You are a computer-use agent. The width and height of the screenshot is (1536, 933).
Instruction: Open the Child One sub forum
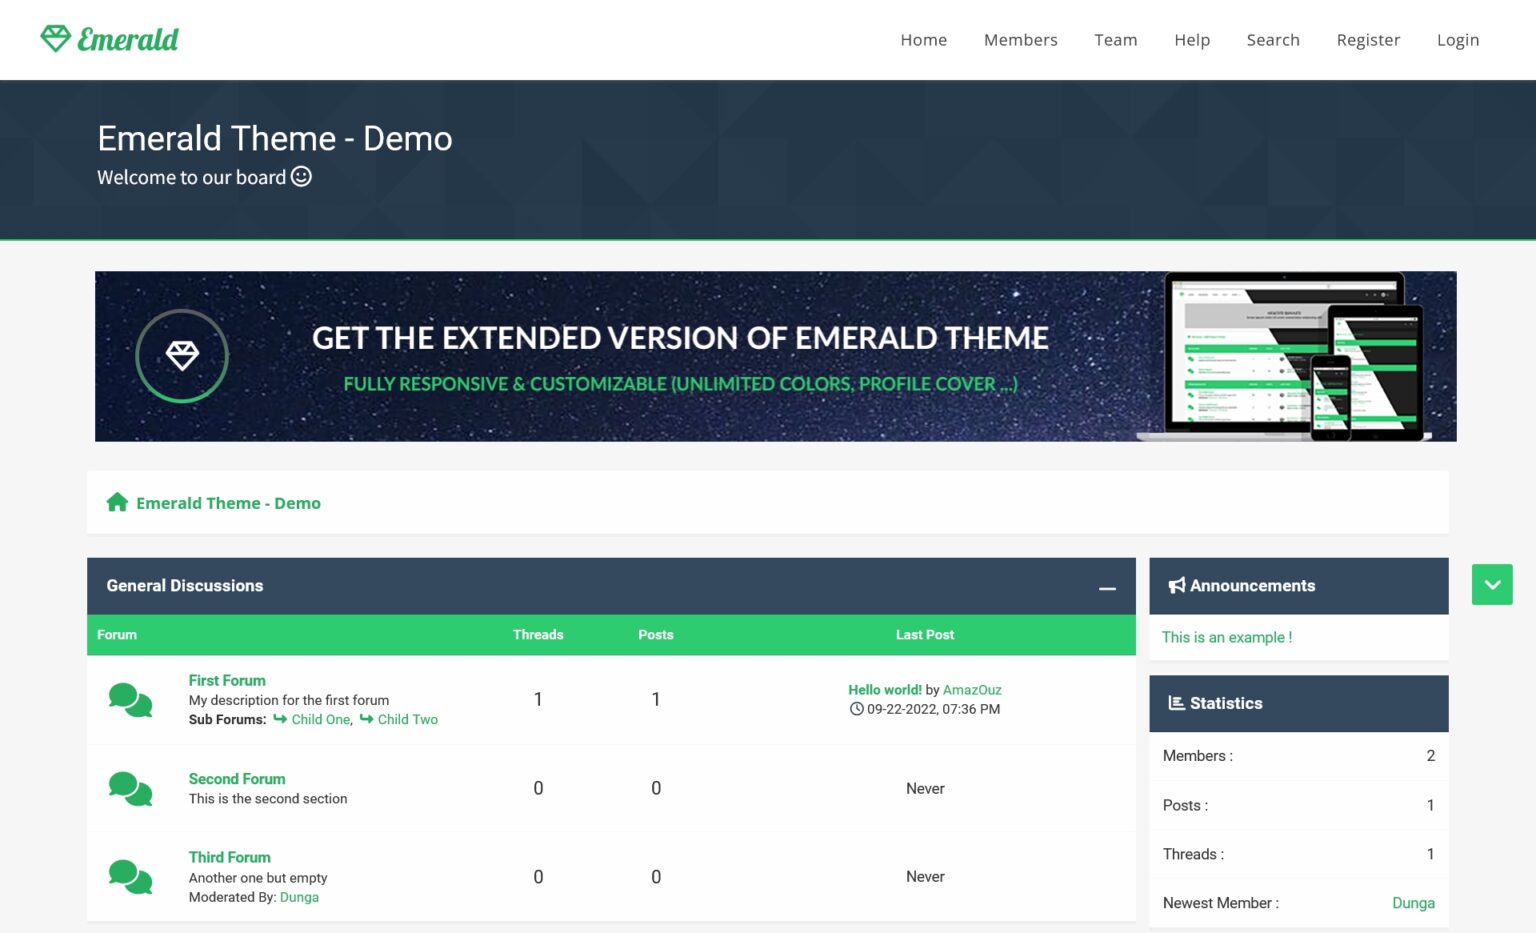pyautogui.click(x=321, y=719)
